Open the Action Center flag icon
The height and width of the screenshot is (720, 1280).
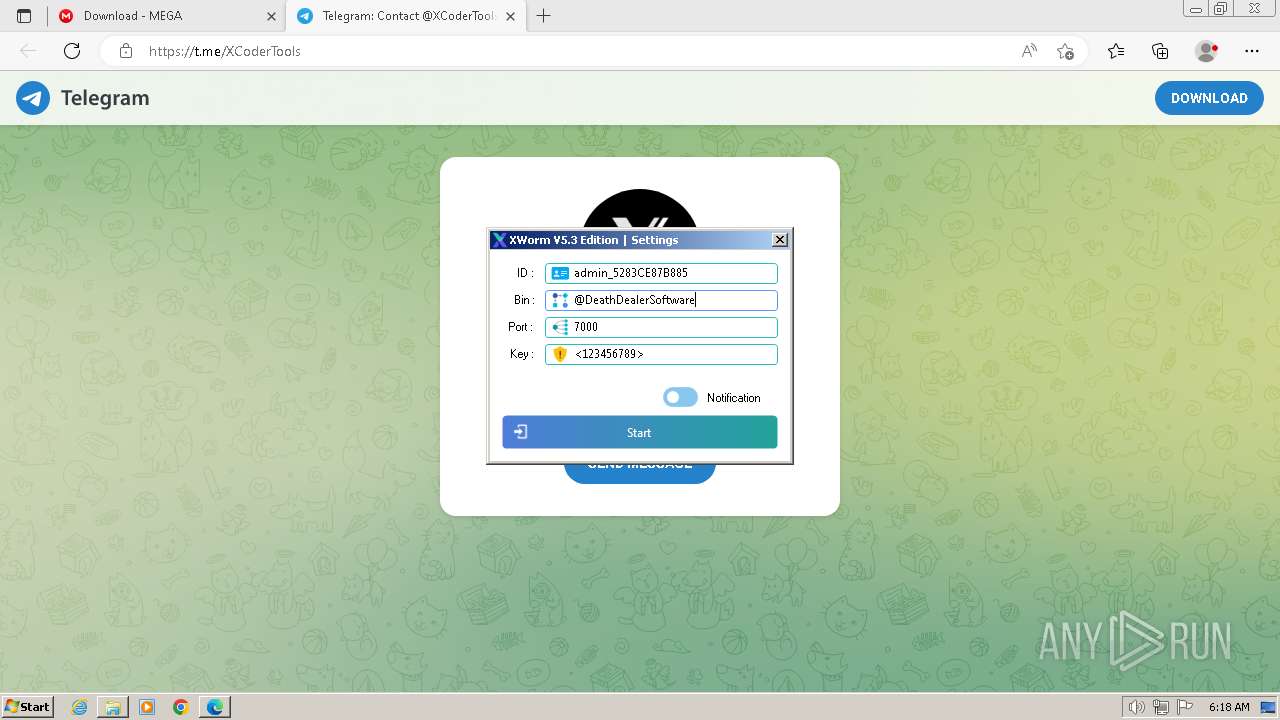click(x=1185, y=707)
